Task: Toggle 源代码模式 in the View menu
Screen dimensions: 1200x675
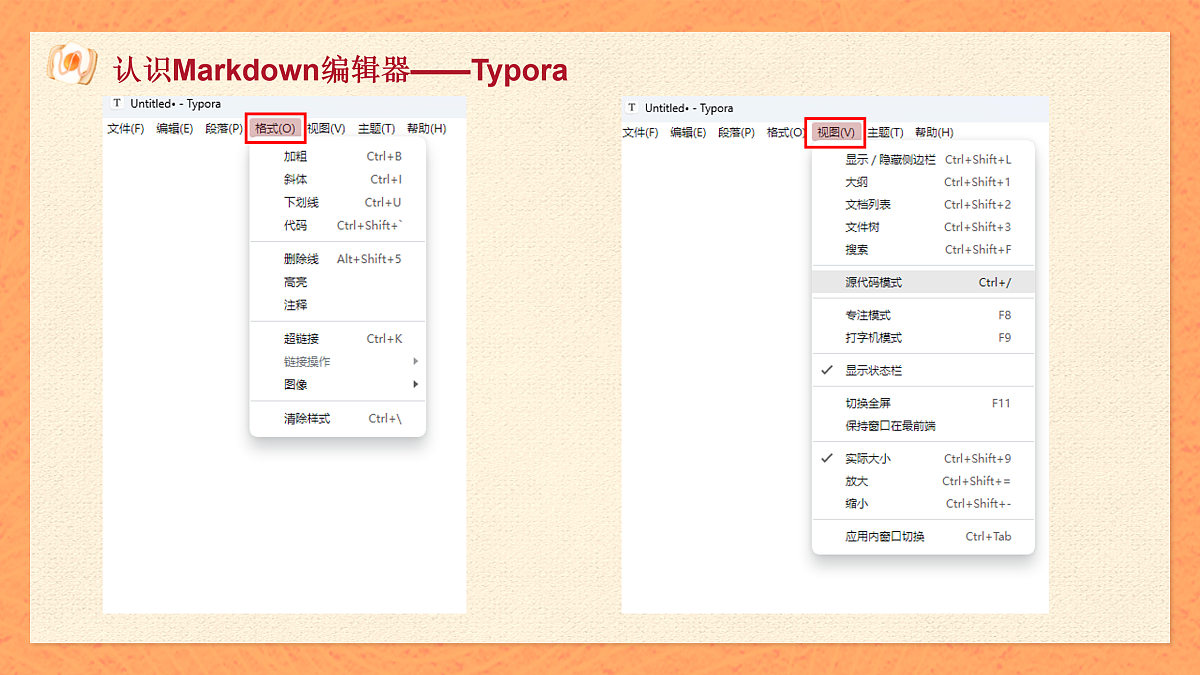Action: [x=923, y=282]
